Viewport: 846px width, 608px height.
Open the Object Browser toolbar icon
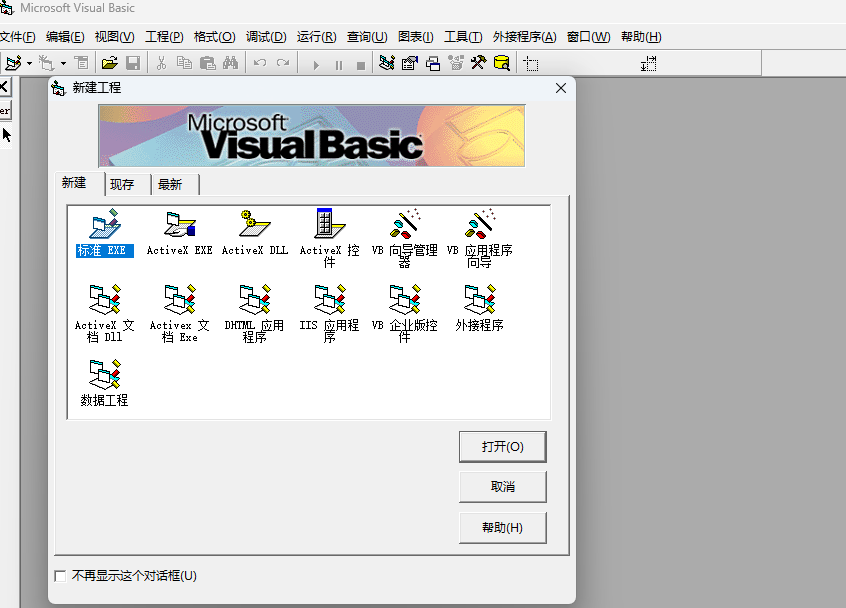click(x=456, y=64)
